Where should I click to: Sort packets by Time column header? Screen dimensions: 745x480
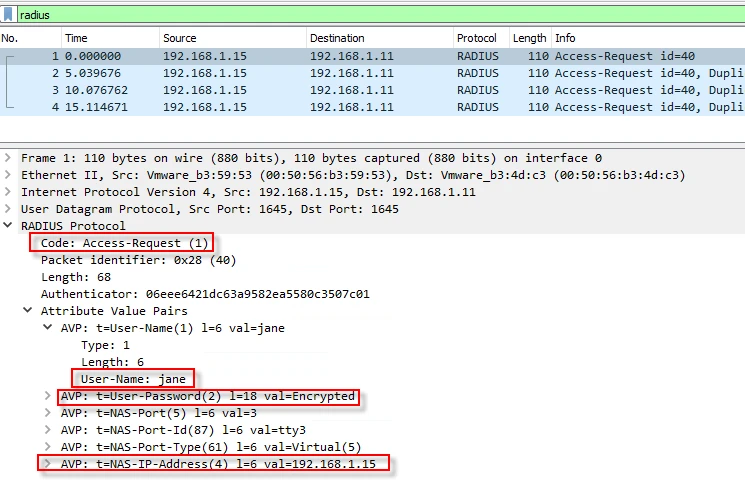(76, 38)
